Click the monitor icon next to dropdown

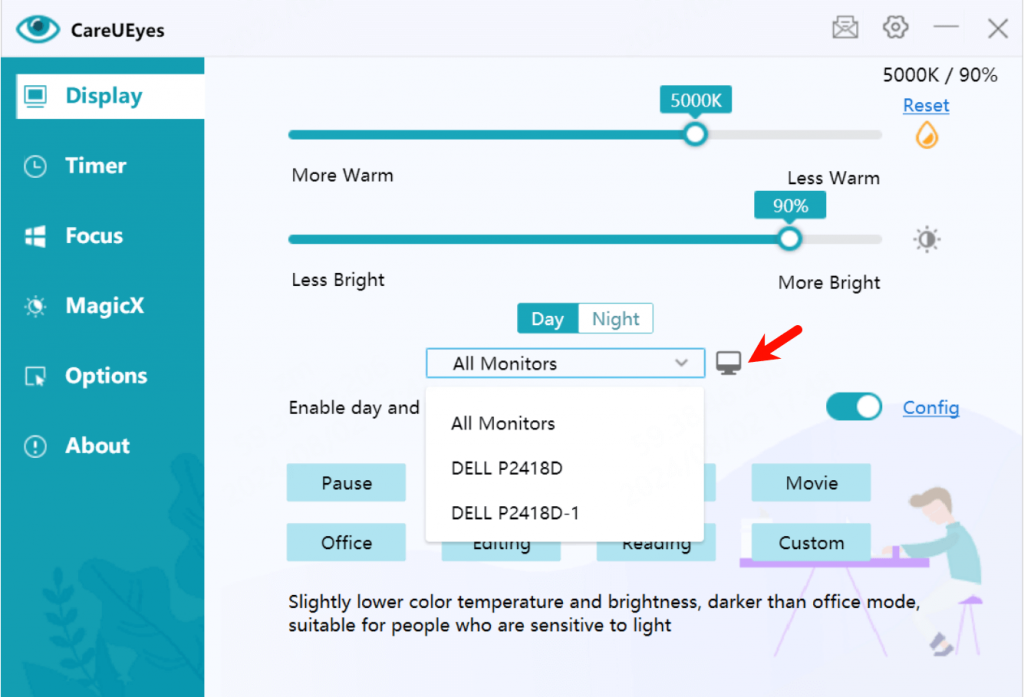click(729, 362)
